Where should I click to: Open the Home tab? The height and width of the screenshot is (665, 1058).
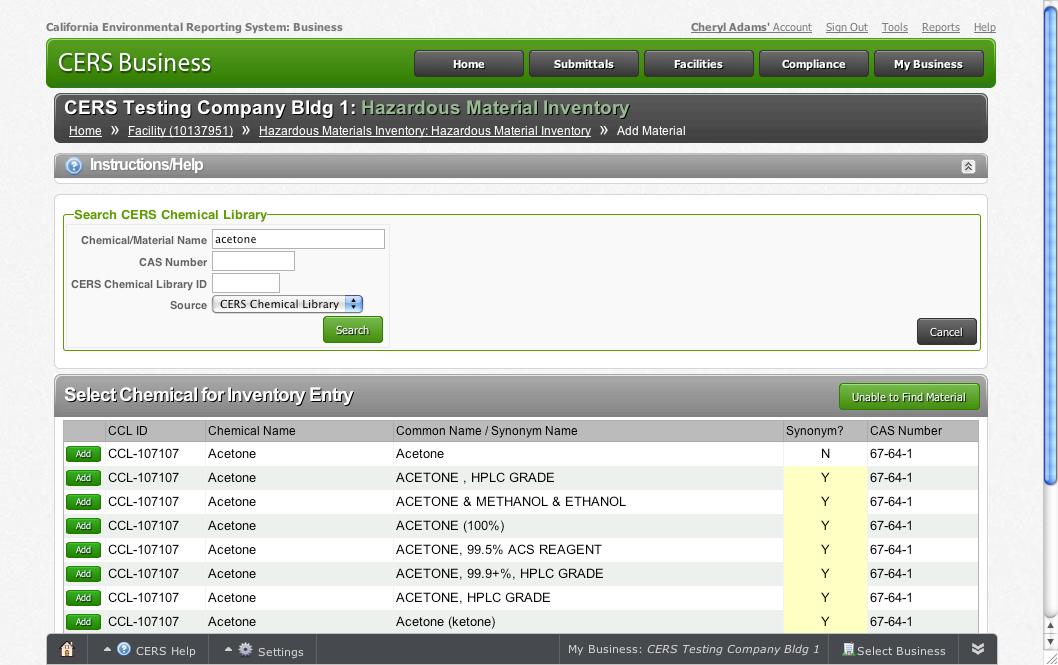click(x=469, y=64)
